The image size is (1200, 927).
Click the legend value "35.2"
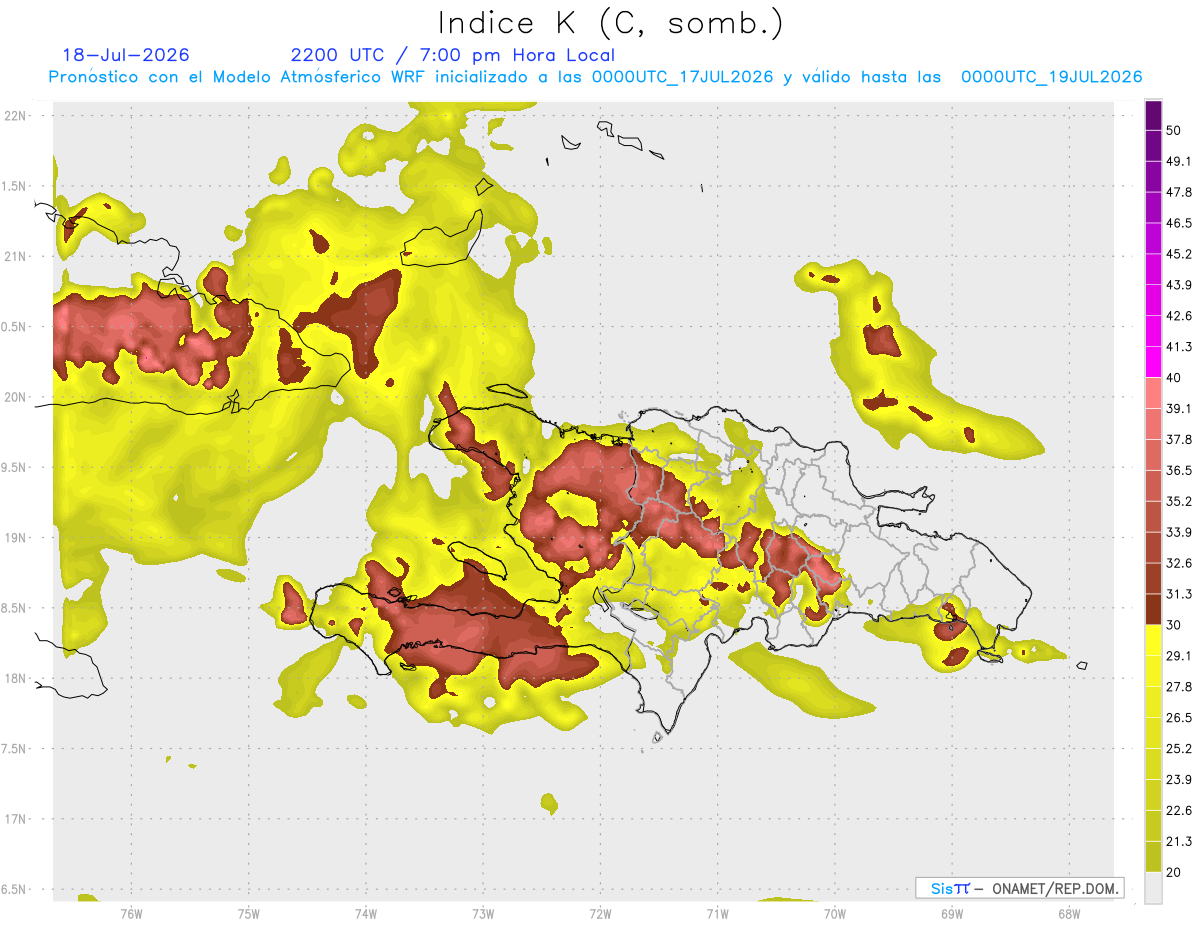point(1179,501)
